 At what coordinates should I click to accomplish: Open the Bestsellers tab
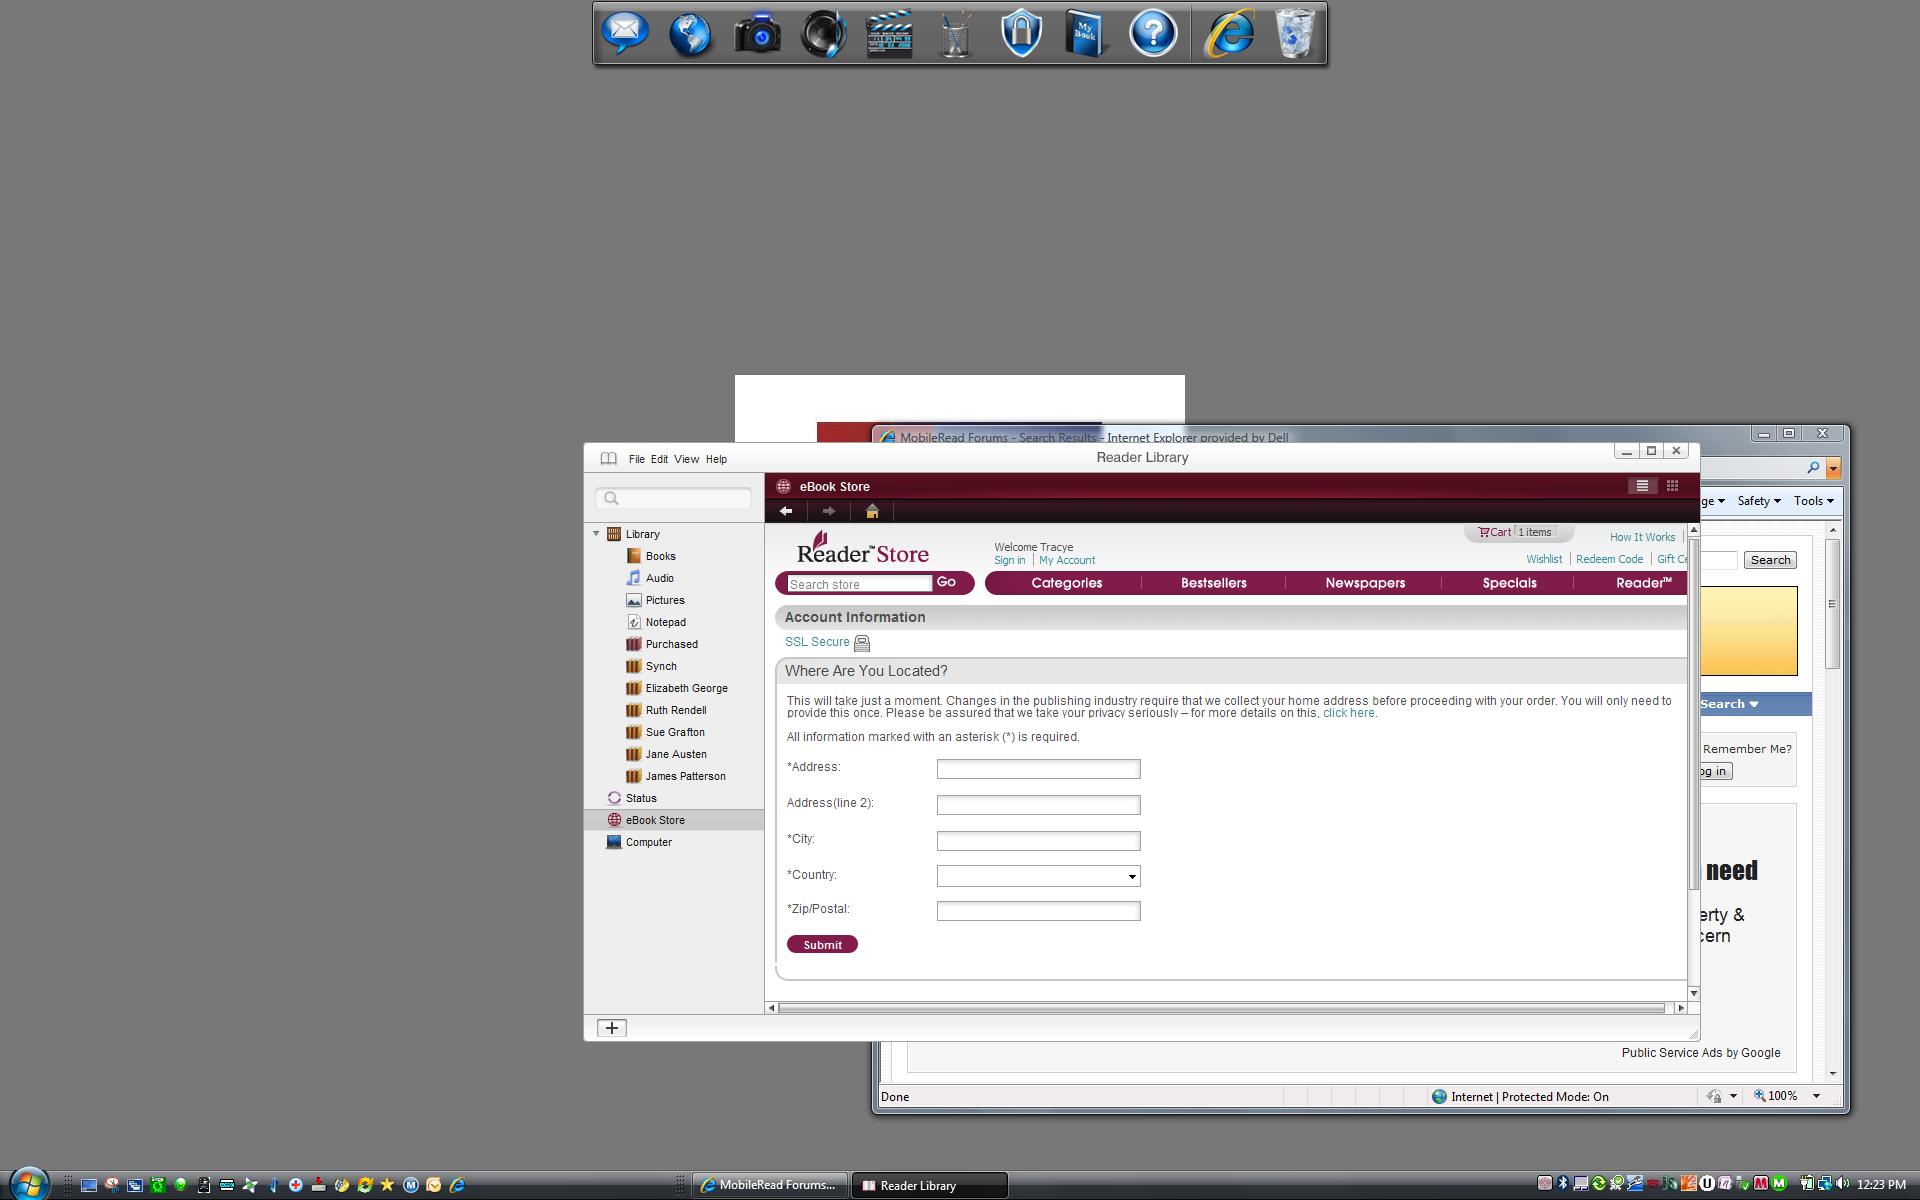point(1213,583)
